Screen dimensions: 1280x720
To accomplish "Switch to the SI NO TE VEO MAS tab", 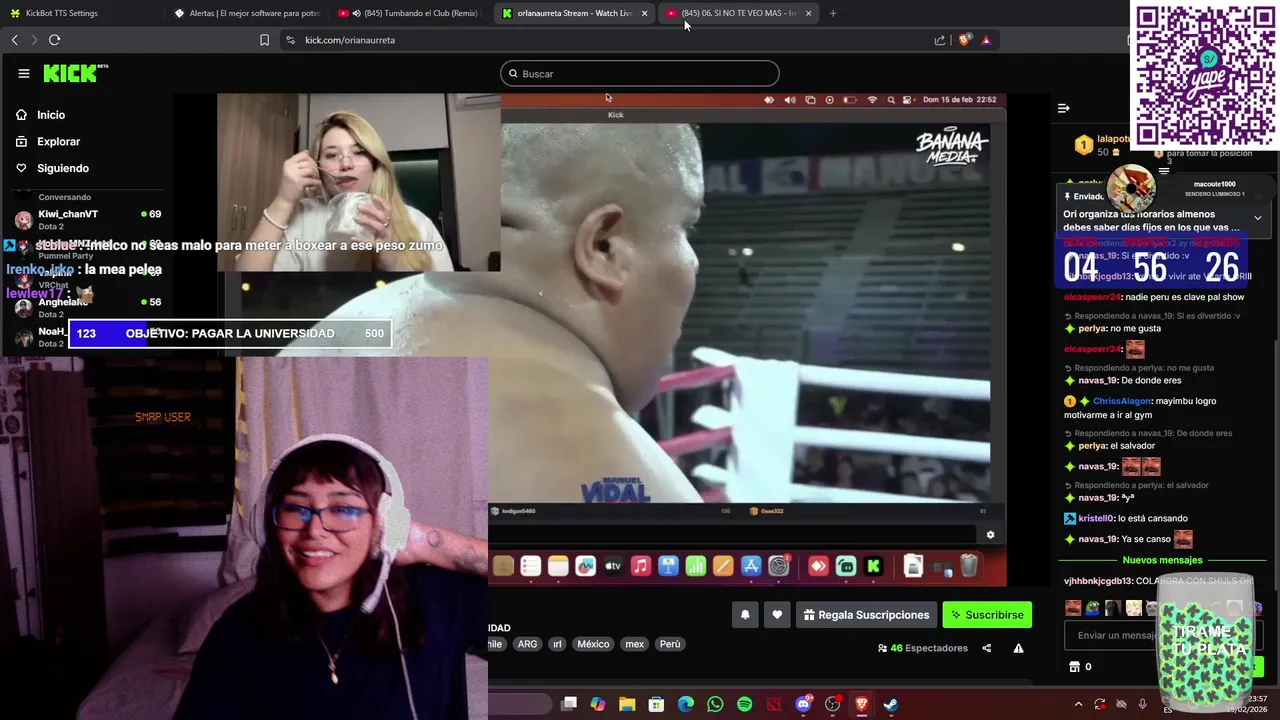I will (738, 13).
